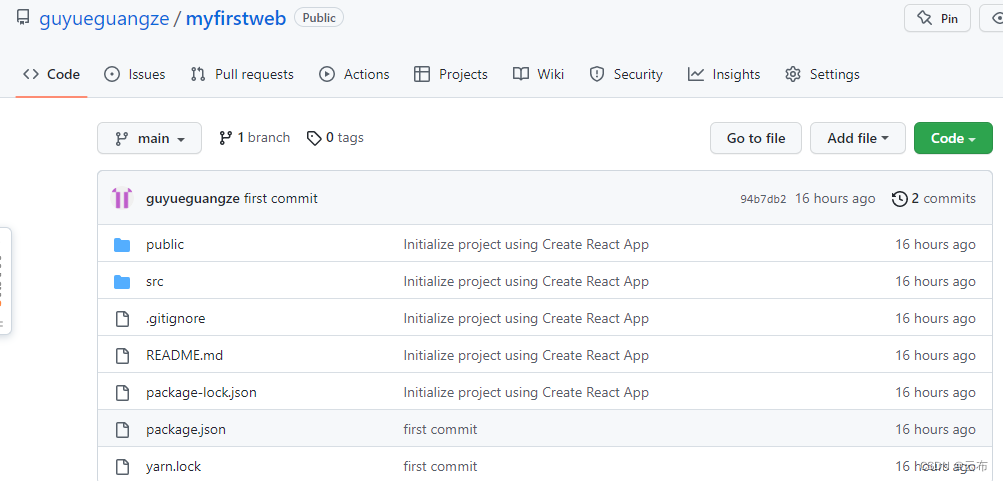Click the README.md file icon

[x=122, y=356]
